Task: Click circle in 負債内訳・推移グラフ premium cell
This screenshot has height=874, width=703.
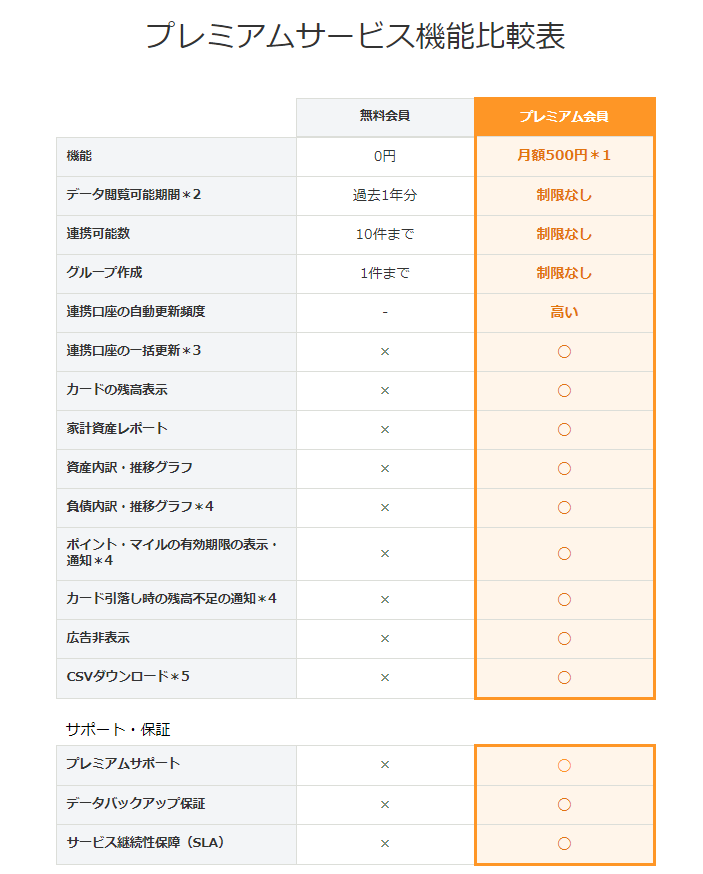Action: click(564, 508)
